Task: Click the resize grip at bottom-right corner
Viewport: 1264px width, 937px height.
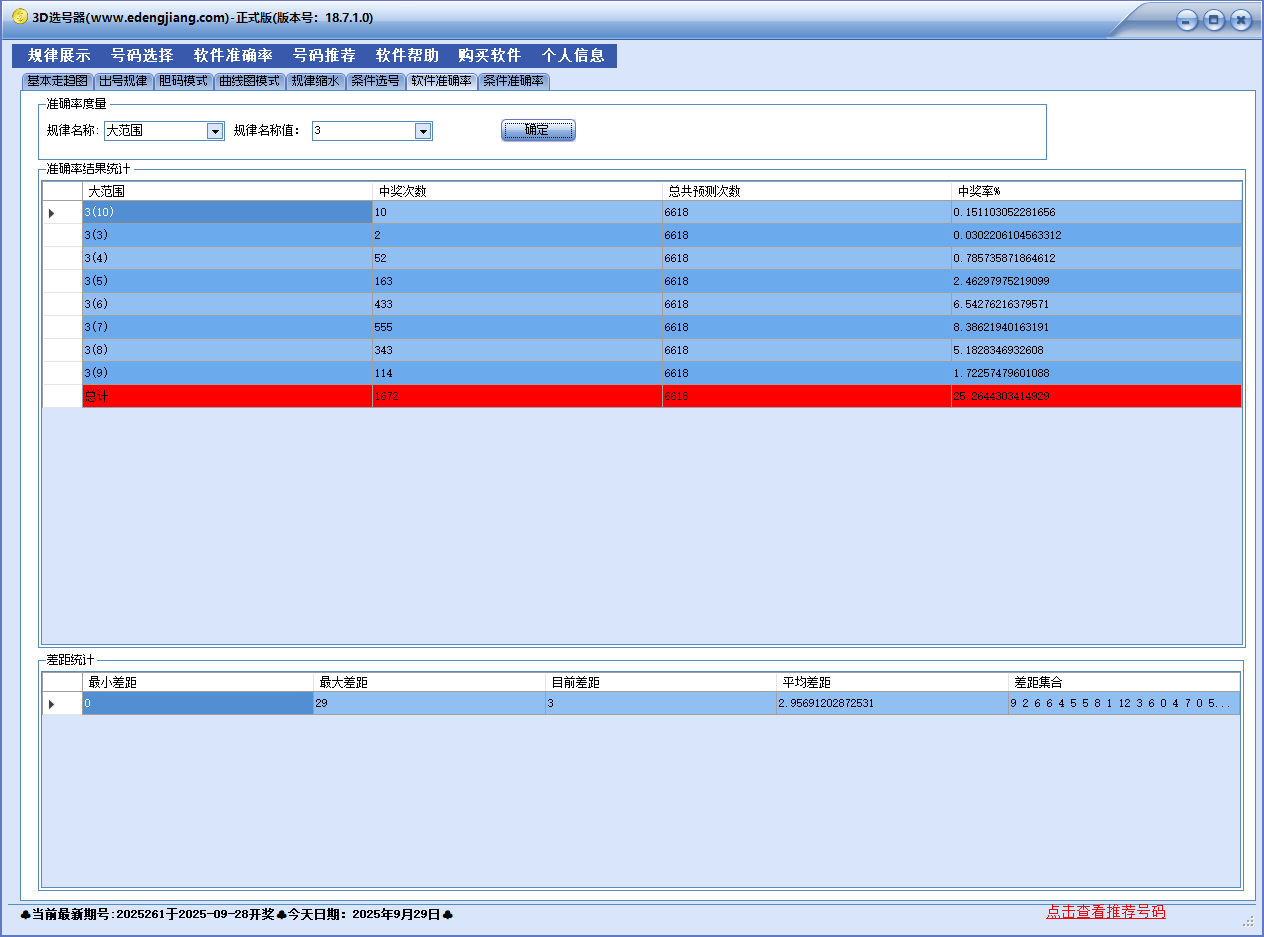Action: click(x=1247, y=920)
